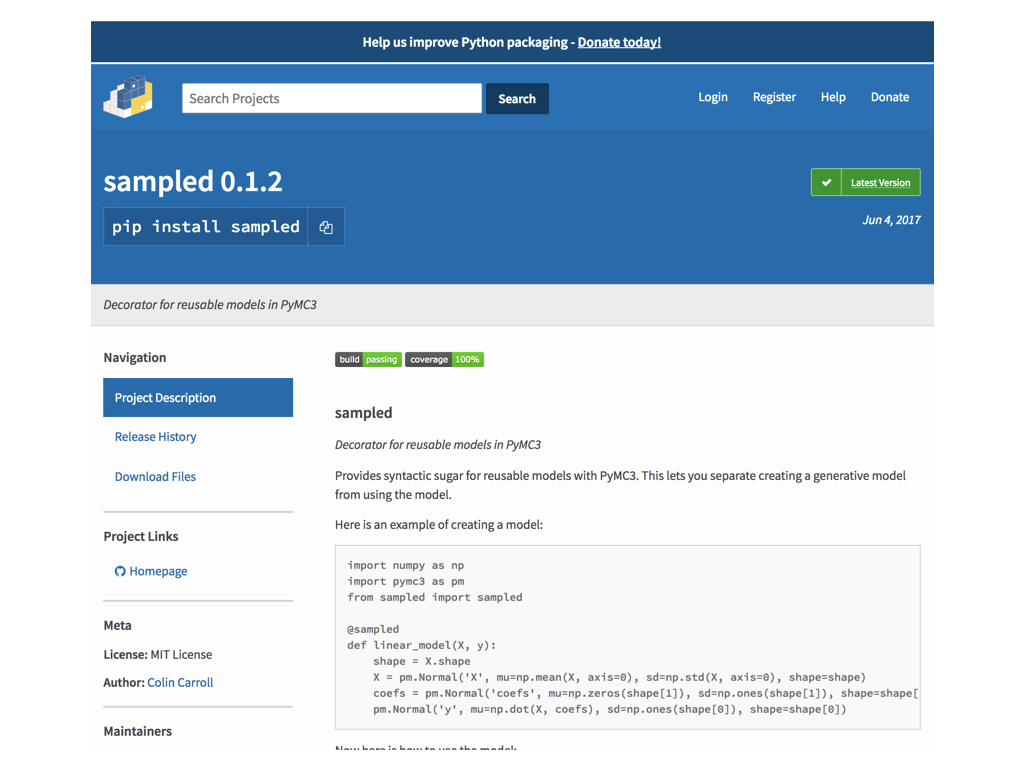Open the Release History tab

pos(155,436)
